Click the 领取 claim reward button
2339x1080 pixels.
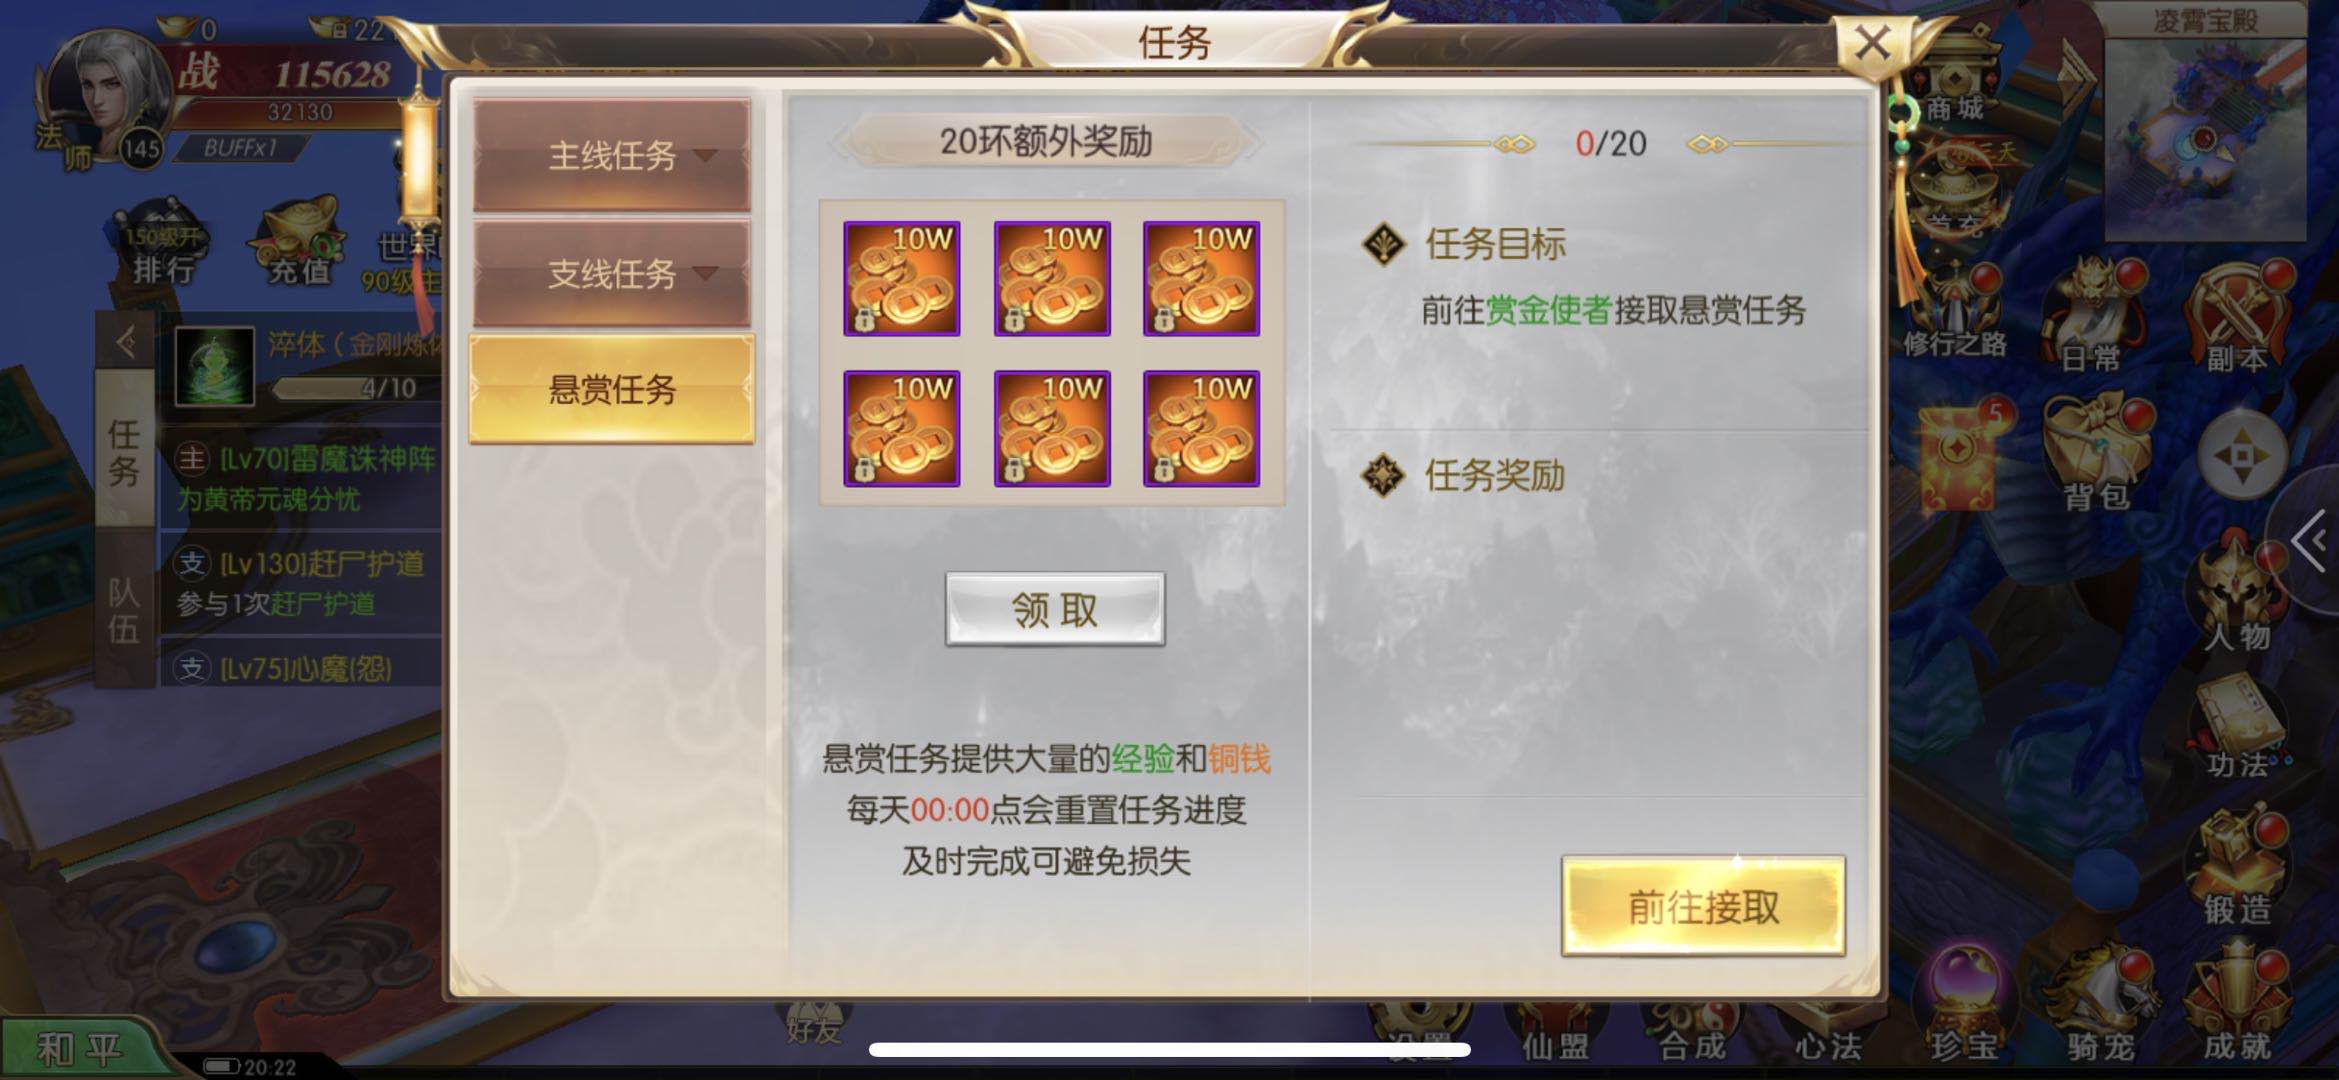coord(1055,609)
